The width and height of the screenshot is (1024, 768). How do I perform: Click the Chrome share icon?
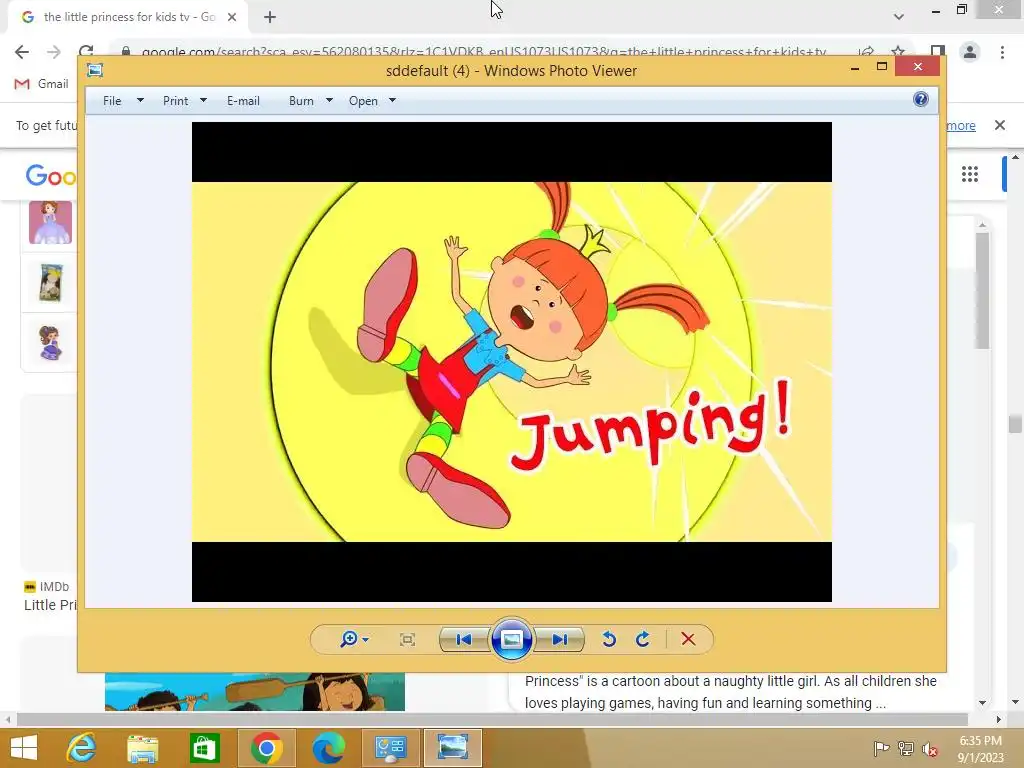867,52
